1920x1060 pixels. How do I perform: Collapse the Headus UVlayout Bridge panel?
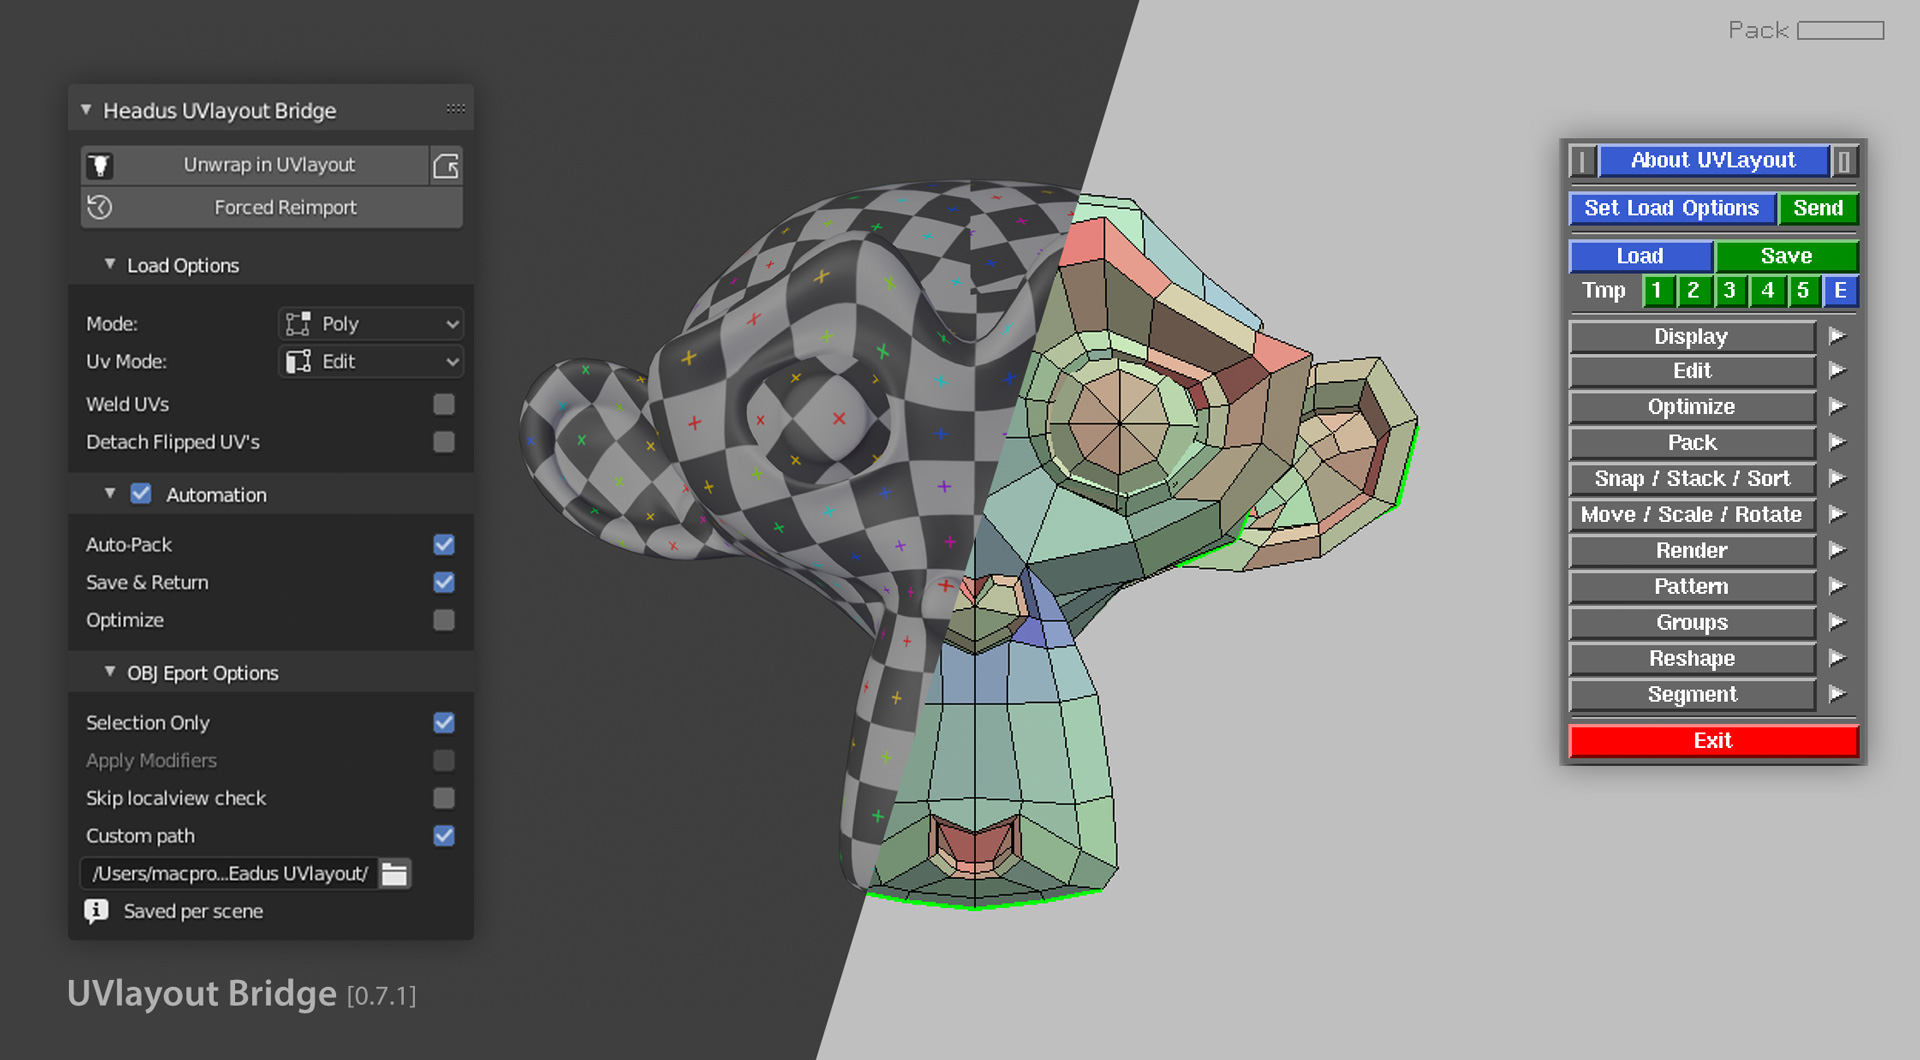point(86,110)
